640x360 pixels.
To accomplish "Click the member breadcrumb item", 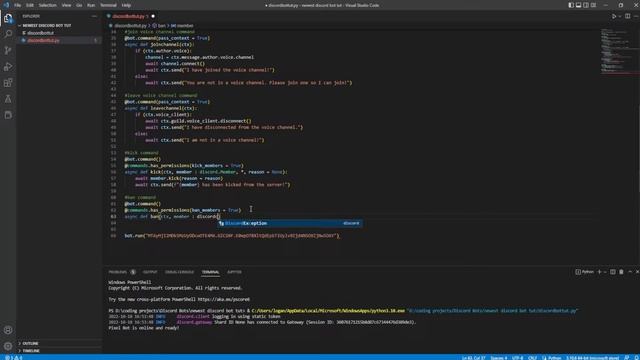I will tap(182, 26).
